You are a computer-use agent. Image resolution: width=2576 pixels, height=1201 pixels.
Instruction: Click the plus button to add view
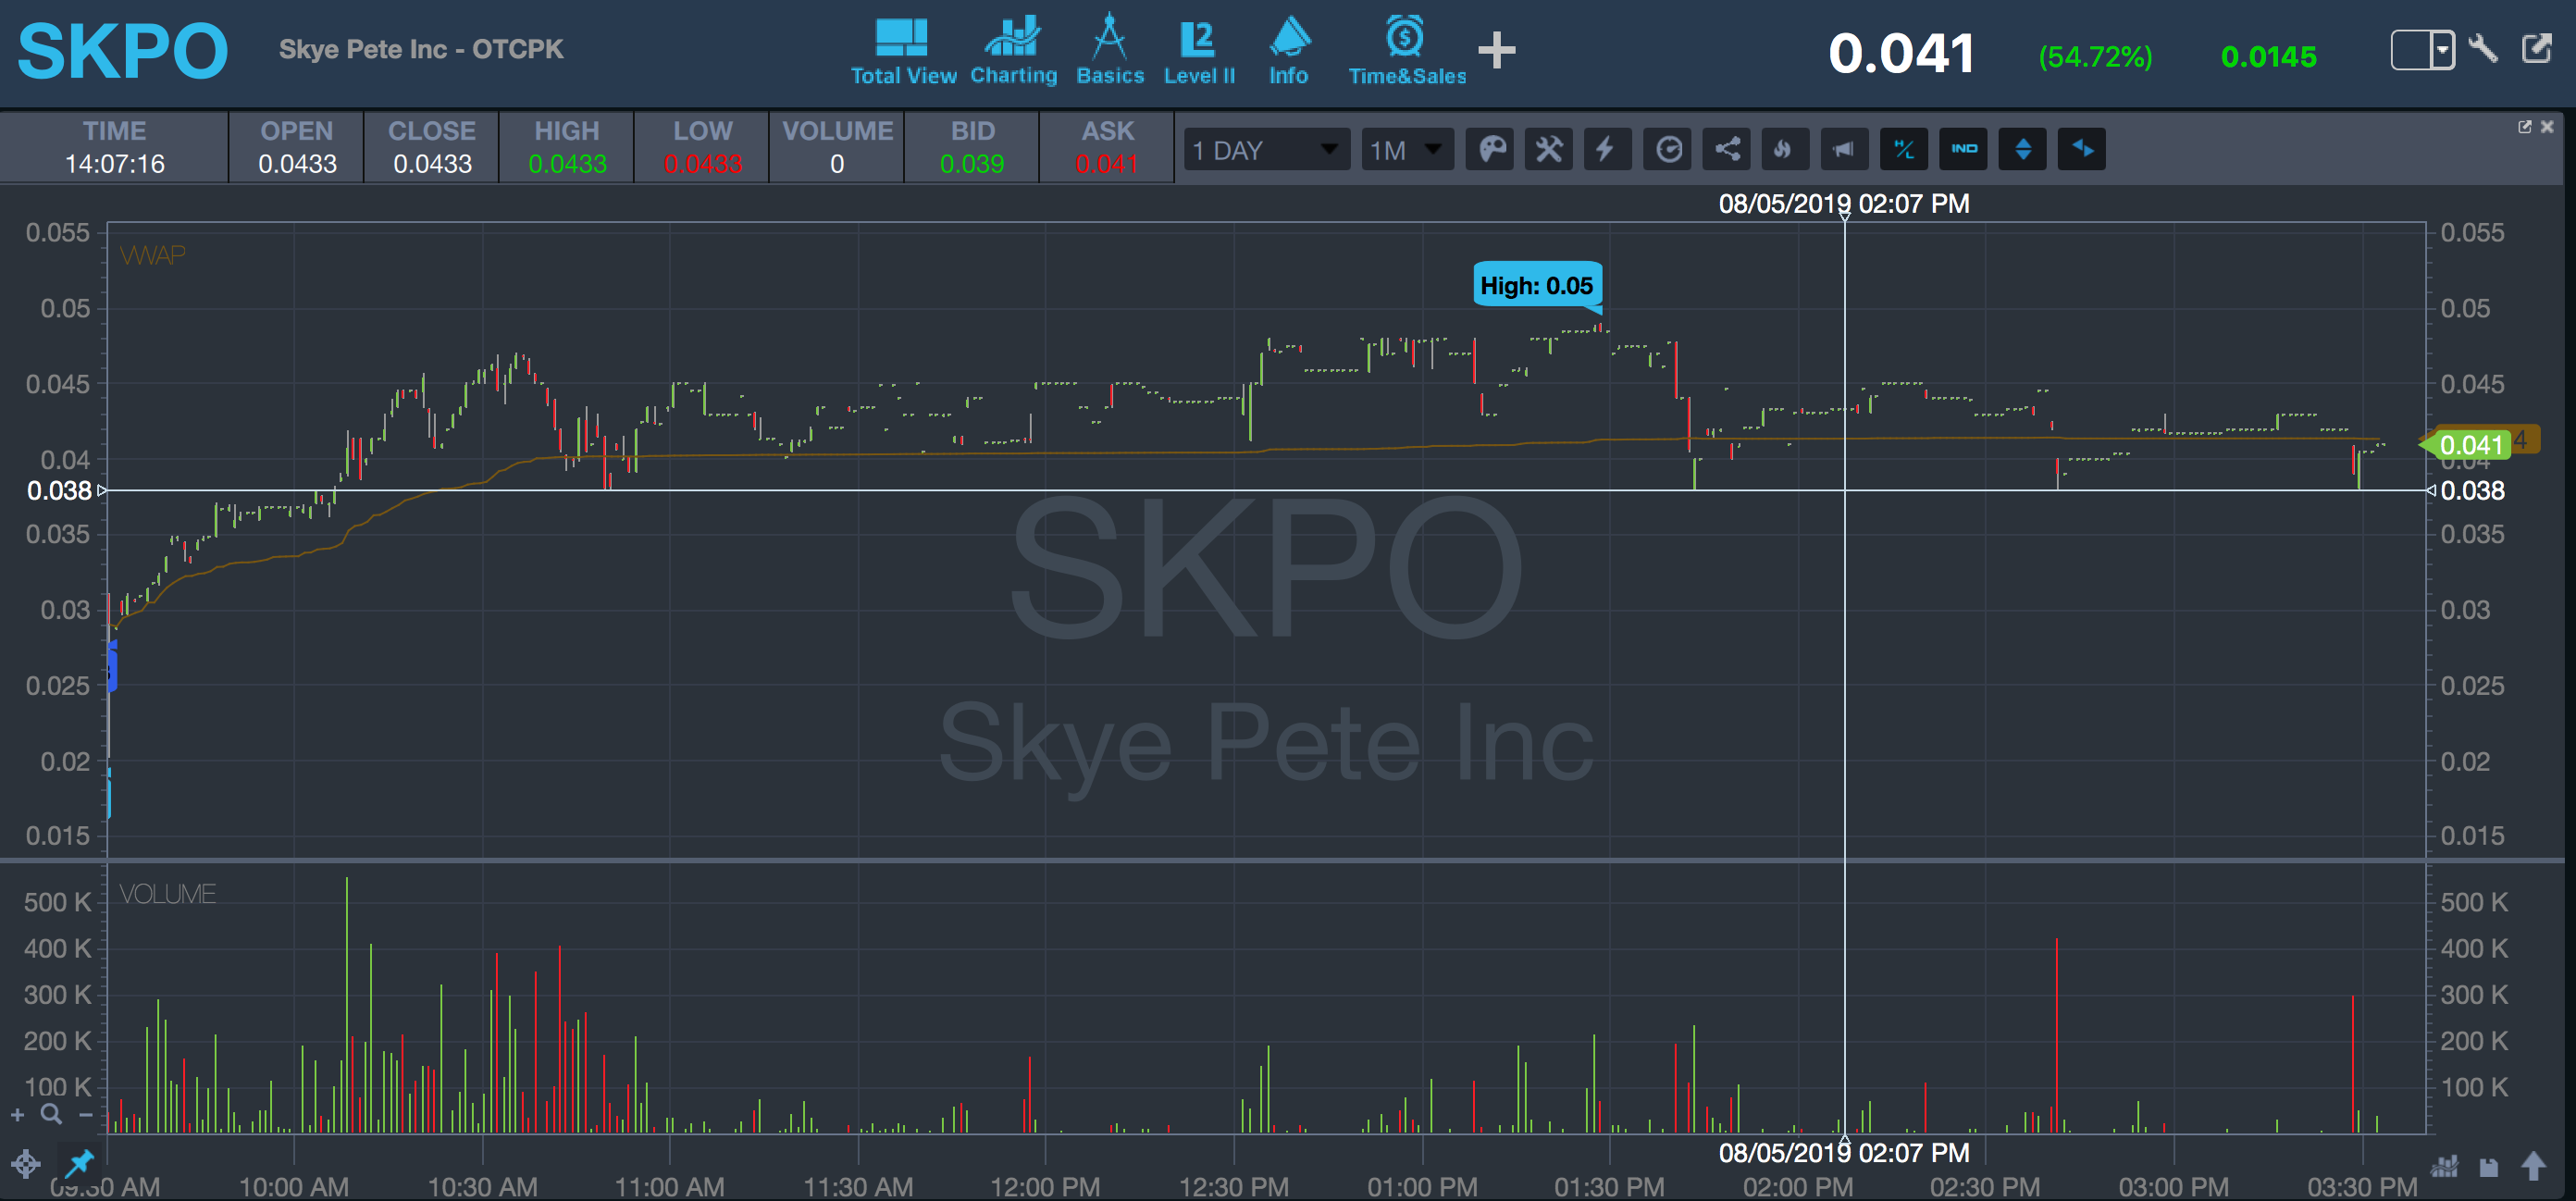1496,50
